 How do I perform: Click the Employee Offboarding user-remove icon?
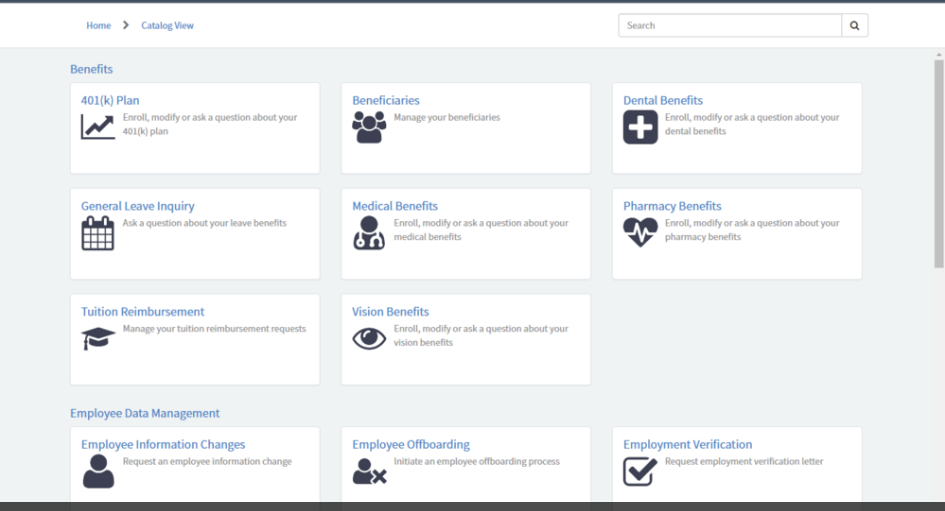[369, 471]
